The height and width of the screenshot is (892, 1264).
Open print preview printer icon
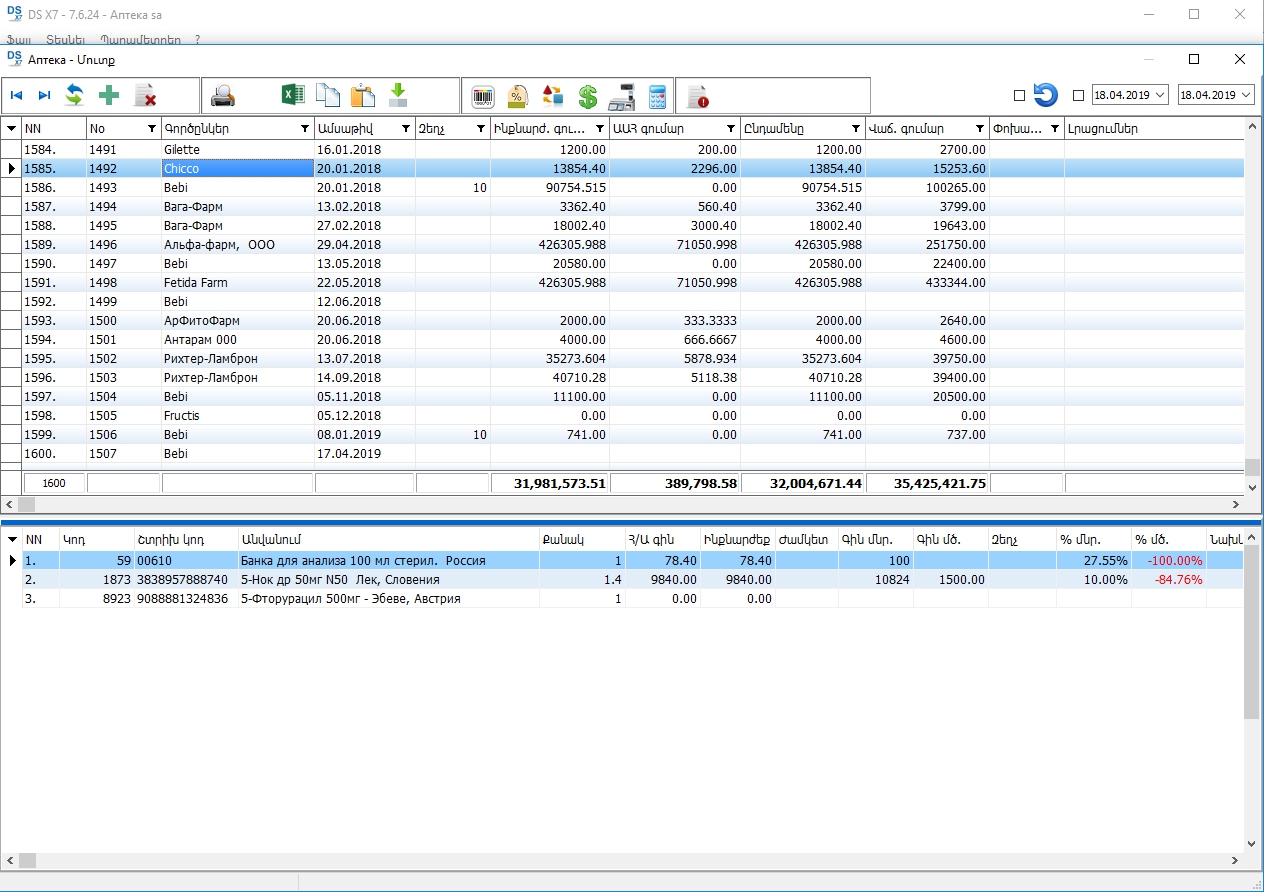223,96
